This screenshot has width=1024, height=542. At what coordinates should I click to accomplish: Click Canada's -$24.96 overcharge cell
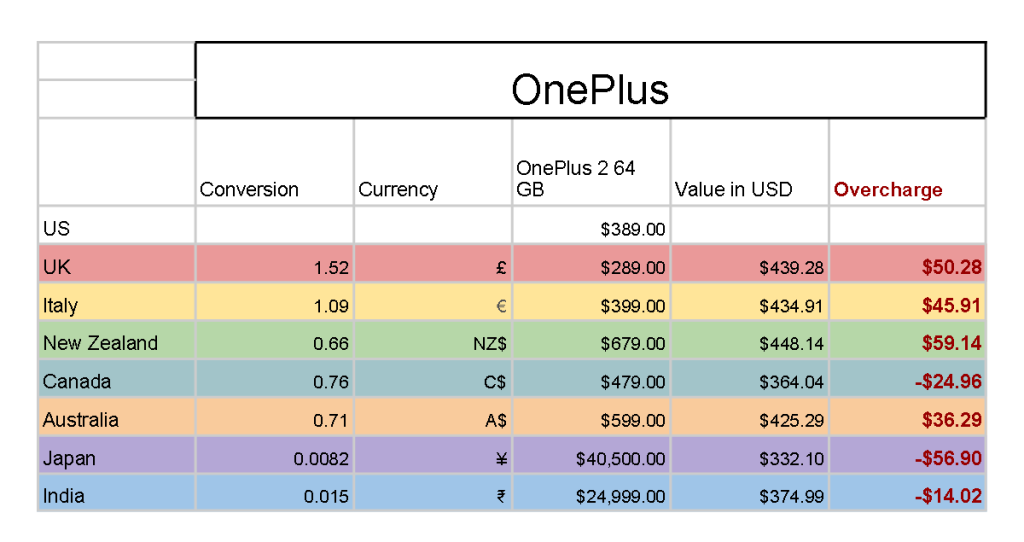(x=908, y=379)
